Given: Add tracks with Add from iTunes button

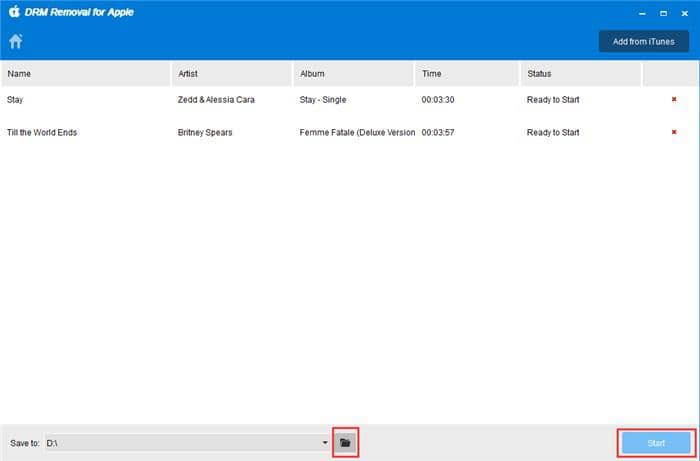Looking at the screenshot, I should click(x=644, y=42).
